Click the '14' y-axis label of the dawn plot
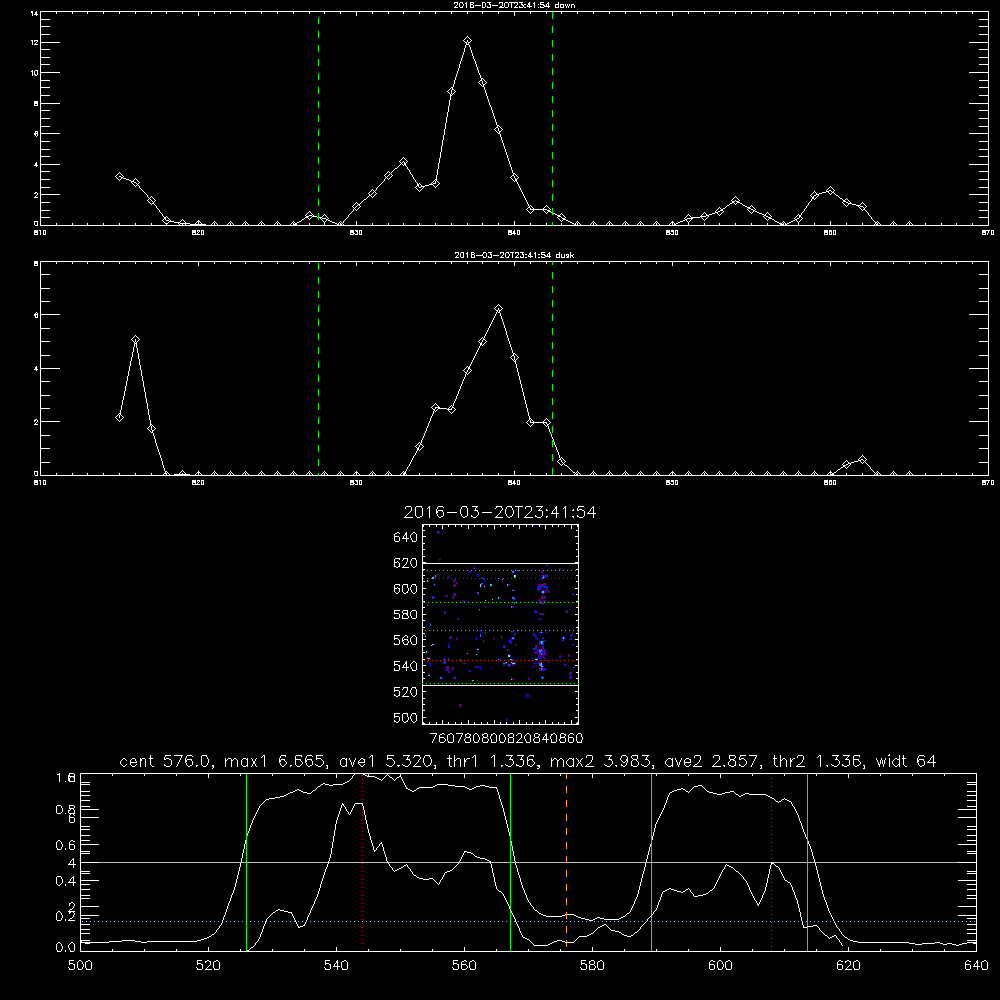Screen dimensions: 1000x1000 tap(34, 13)
